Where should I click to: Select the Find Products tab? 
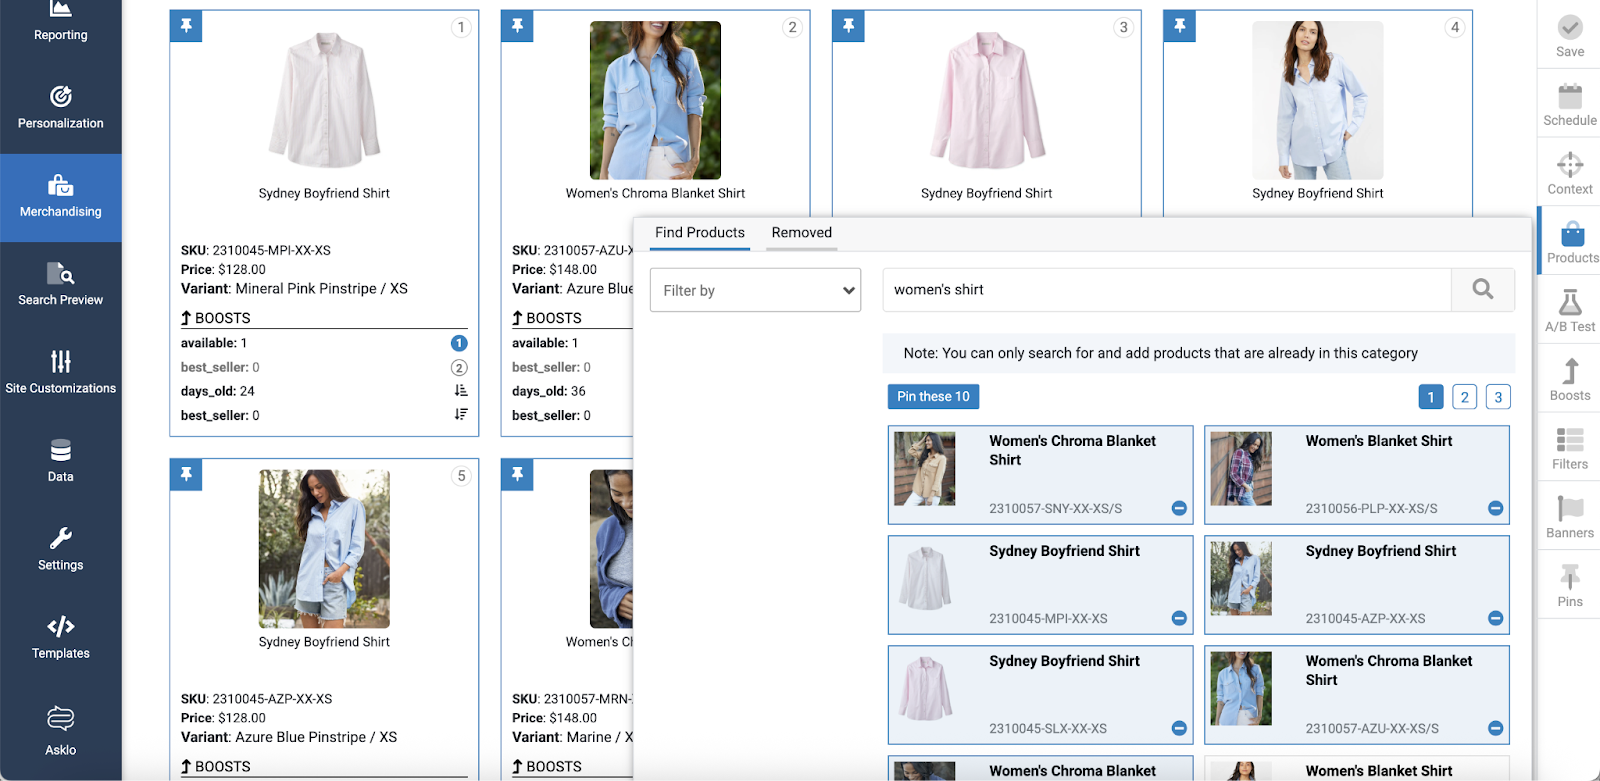699,233
